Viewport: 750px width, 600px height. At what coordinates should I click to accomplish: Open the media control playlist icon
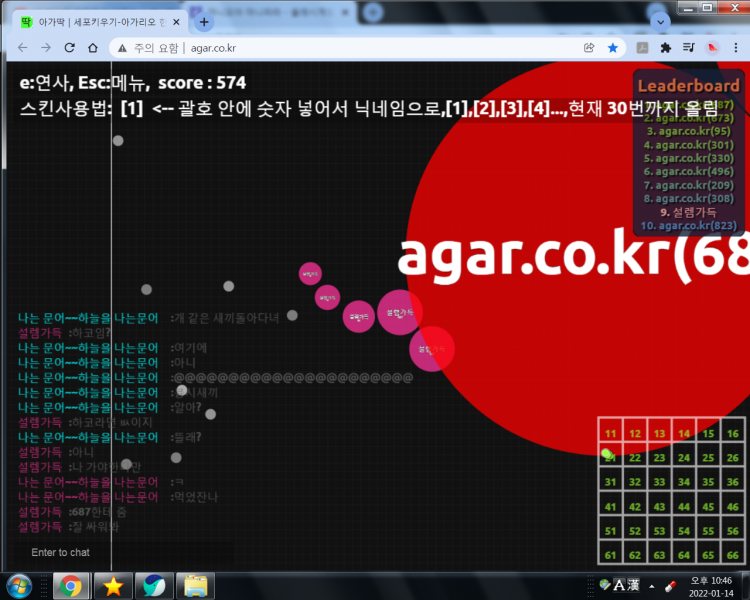689,48
